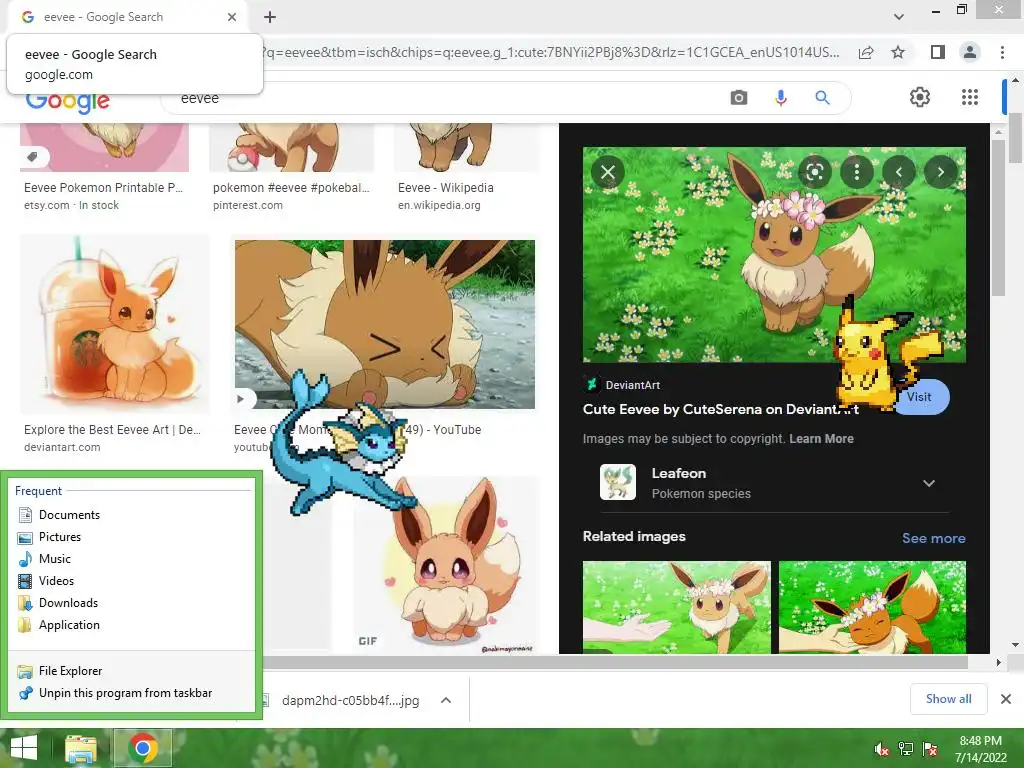Submit search with the magnifying glass icon
1024x768 pixels.
[x=822, y=98]
